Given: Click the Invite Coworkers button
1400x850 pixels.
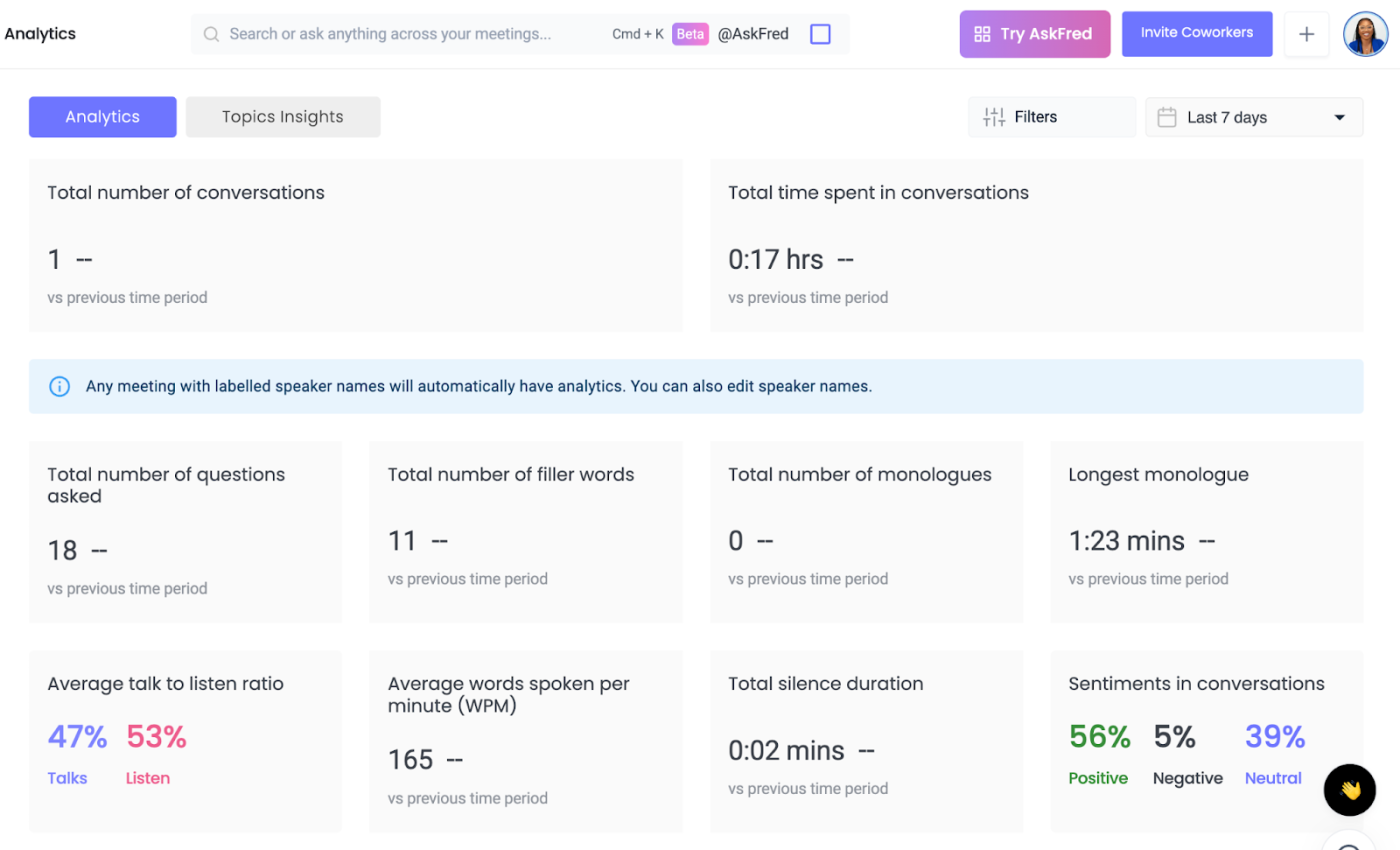Looking at the screenshot, I should point(1197,34).
